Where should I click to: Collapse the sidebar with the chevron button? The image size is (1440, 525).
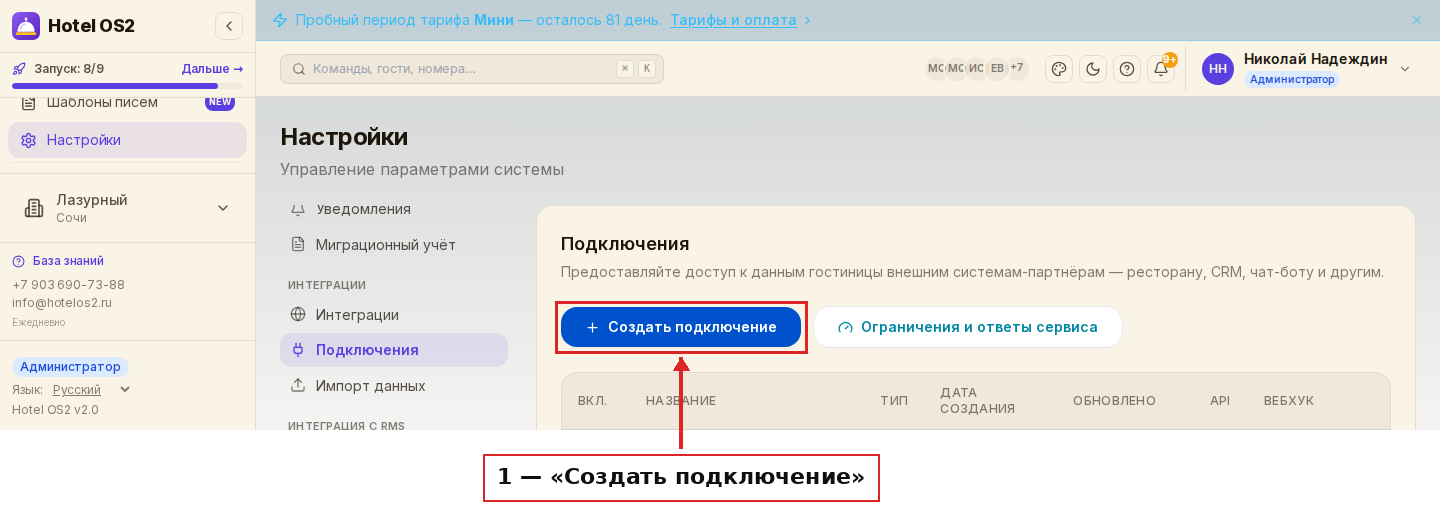(x=229, y=26)
